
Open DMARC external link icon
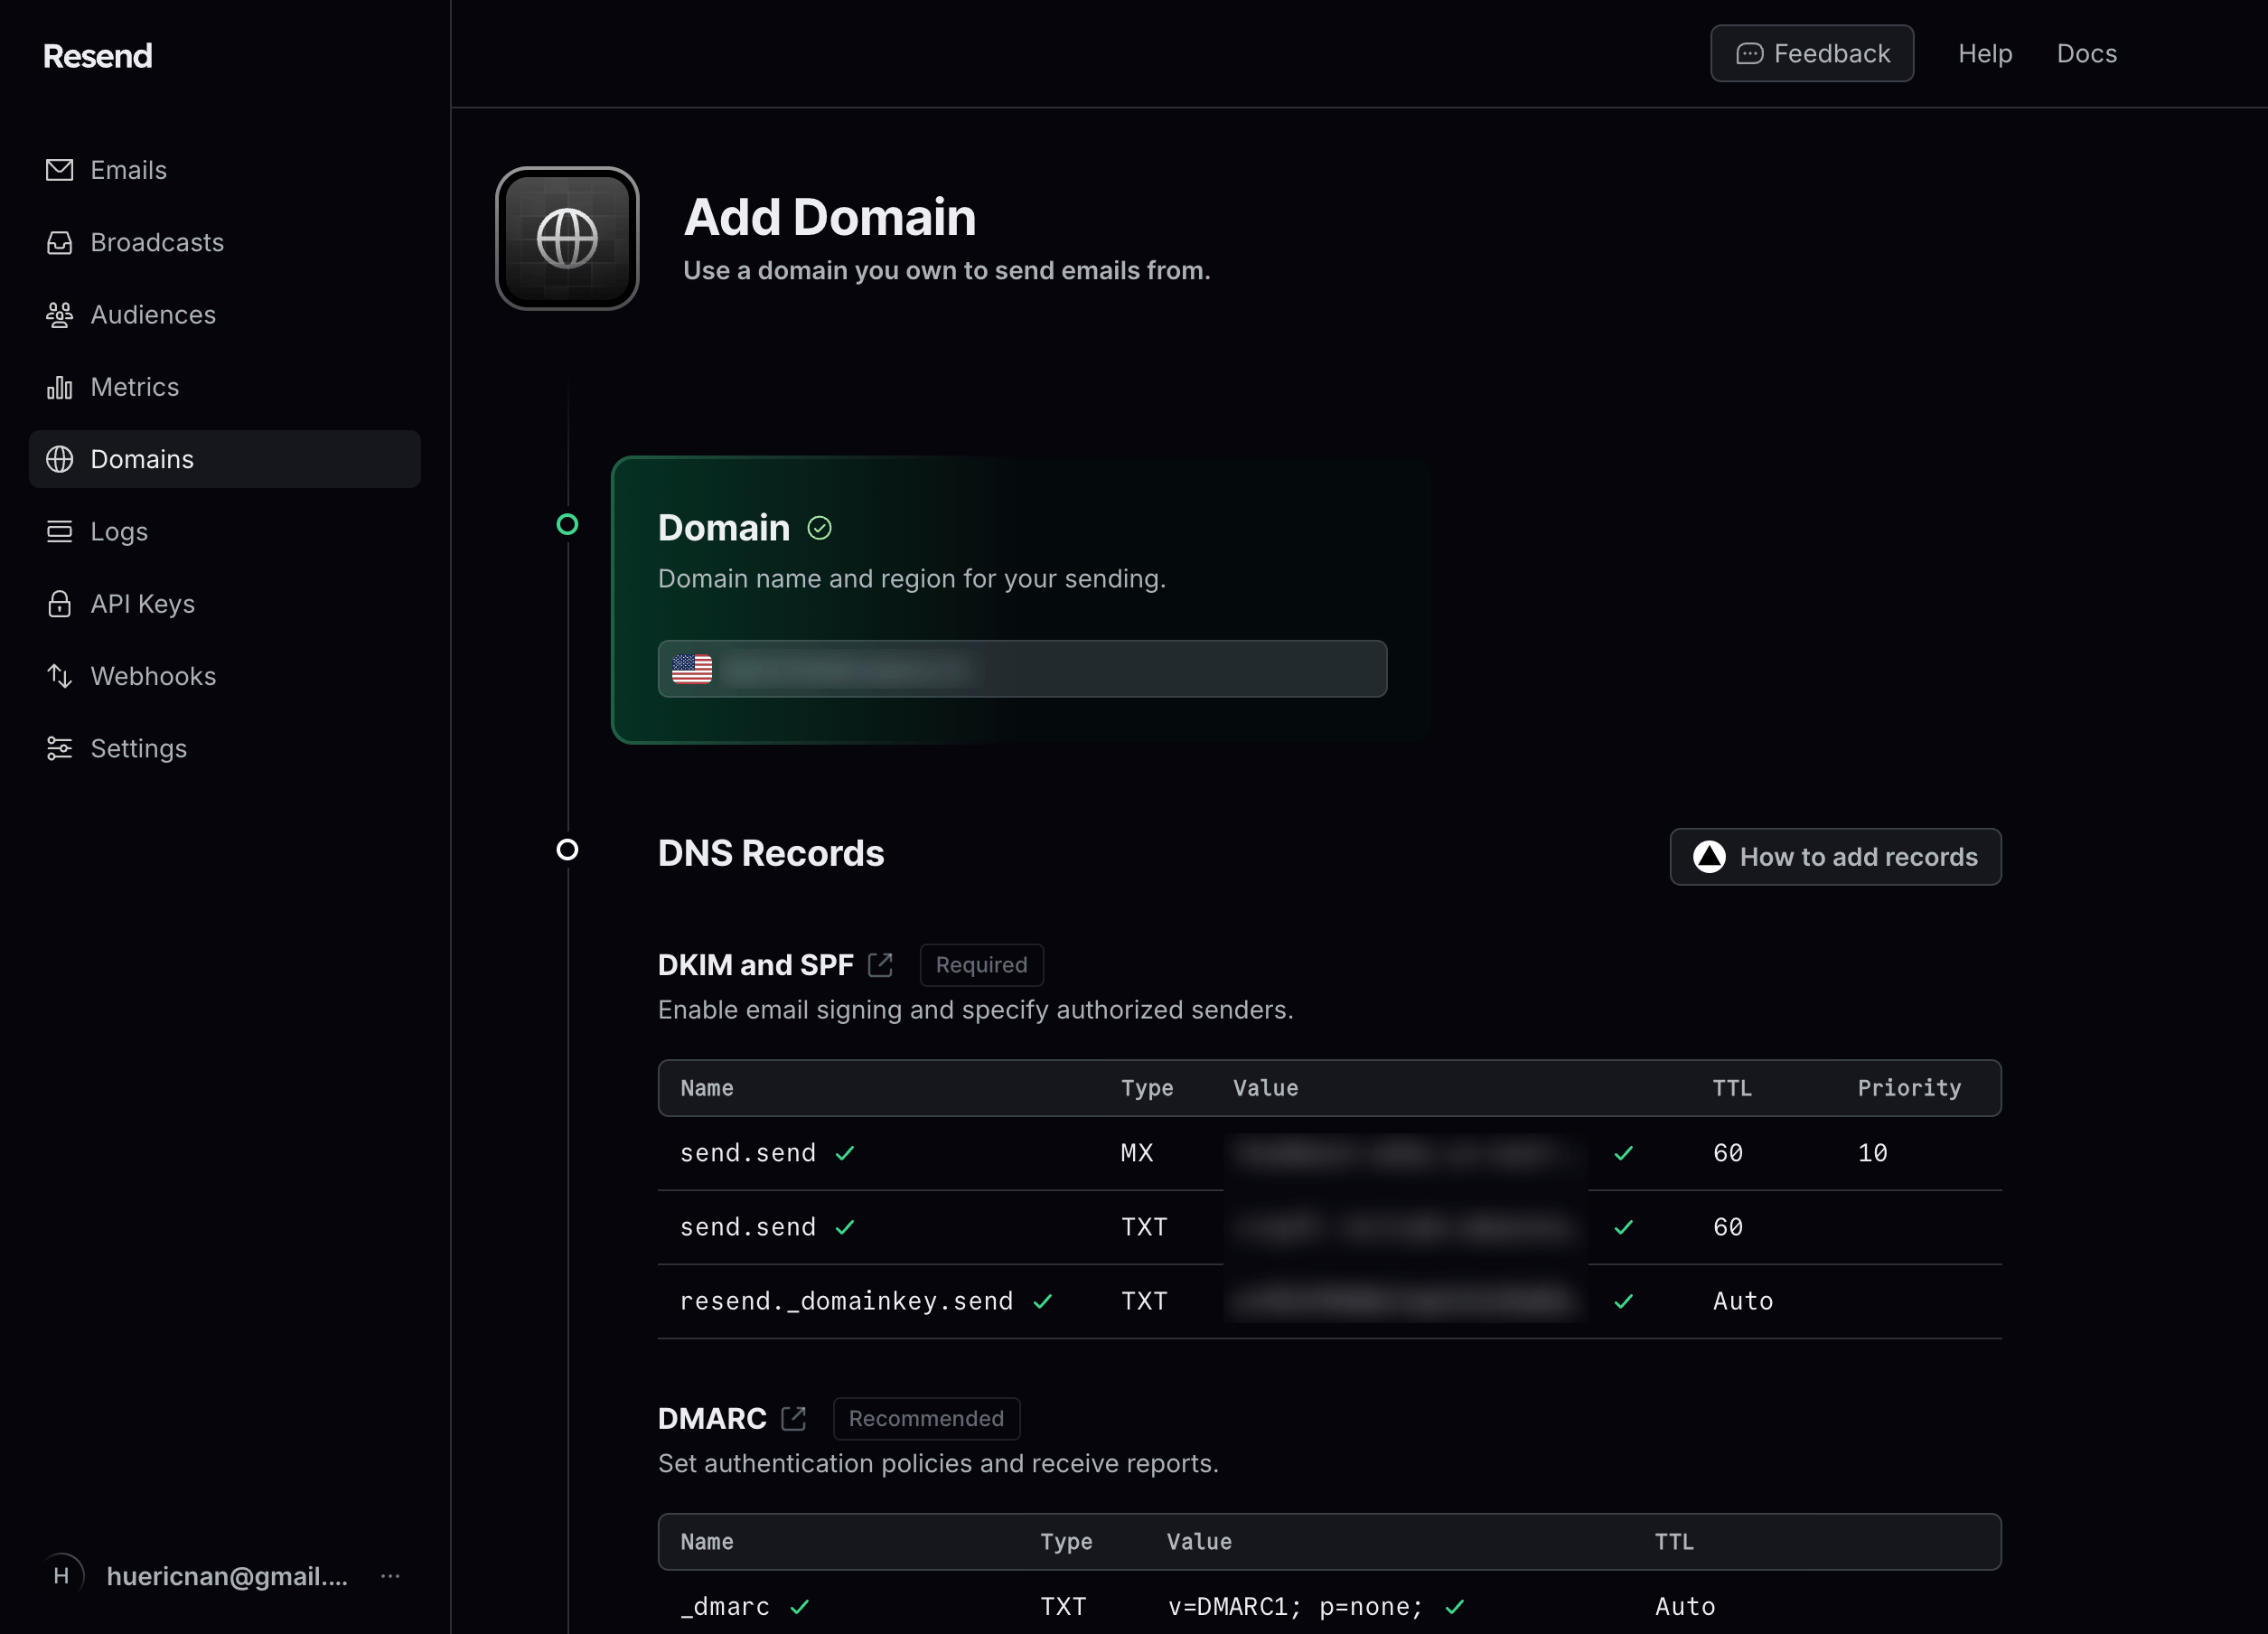[x=793, y=1418]
